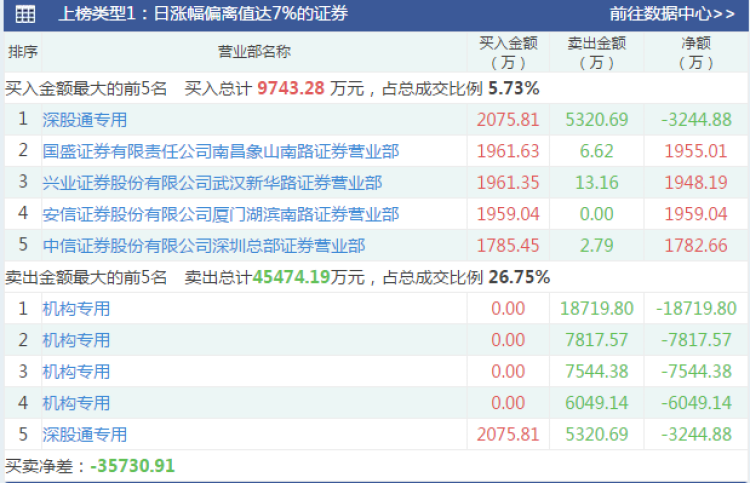The width and height of the screenshot is (750, 483).
Task: Select sell total value 45474.19
Action: 291,277
